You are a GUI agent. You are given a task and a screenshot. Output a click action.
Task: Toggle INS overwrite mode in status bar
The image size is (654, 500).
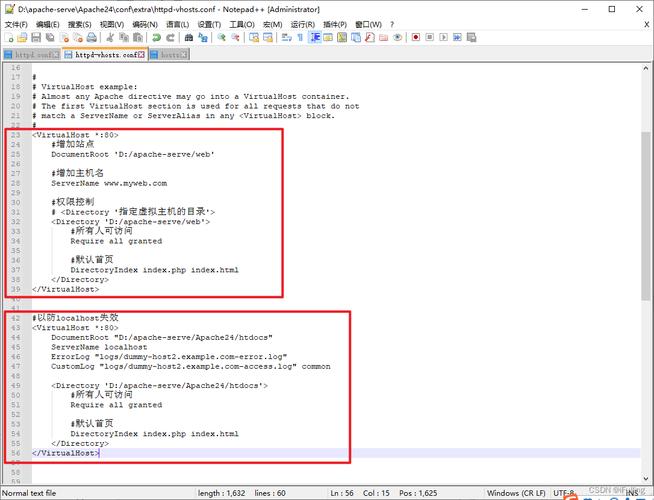tap(631, 493)
